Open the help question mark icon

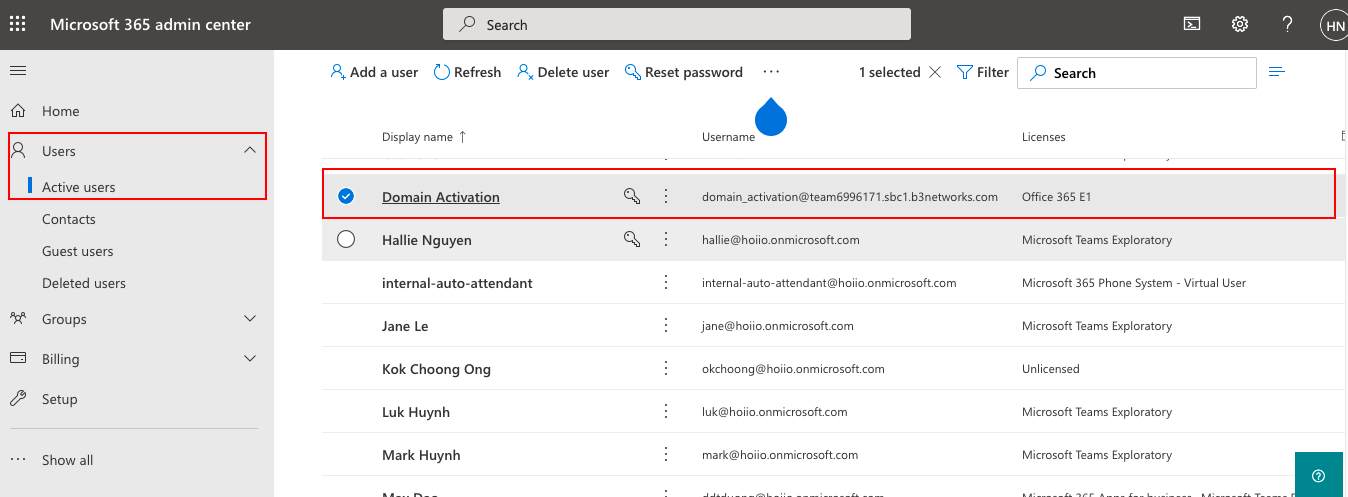[1288, 24]
